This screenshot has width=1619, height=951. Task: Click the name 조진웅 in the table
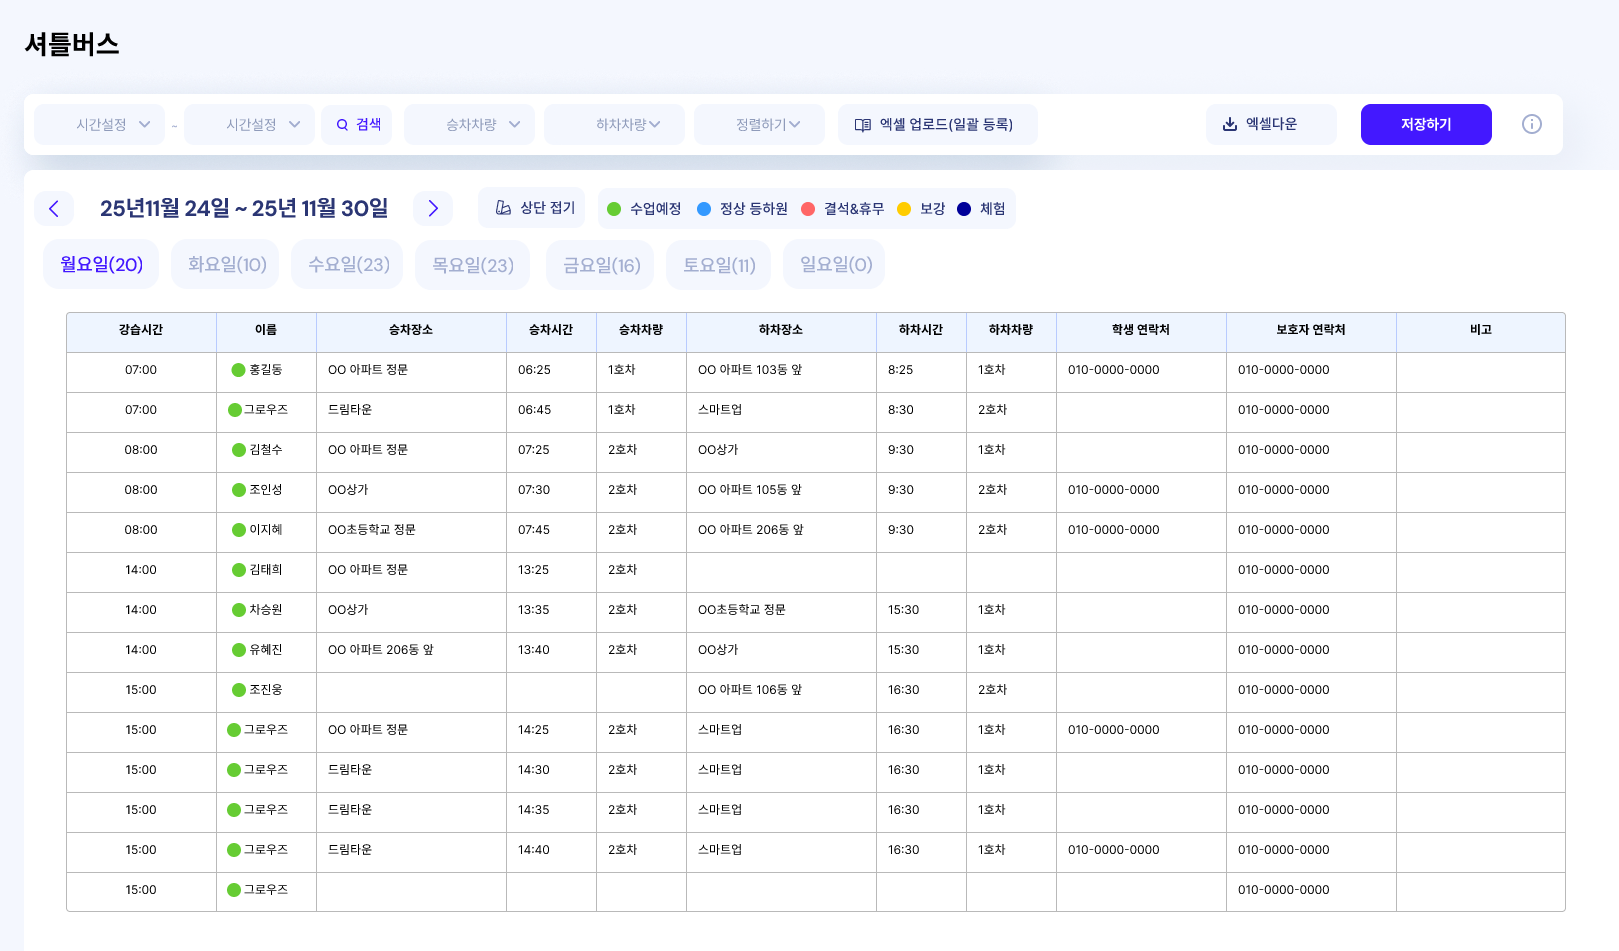(x=266, y=690)
